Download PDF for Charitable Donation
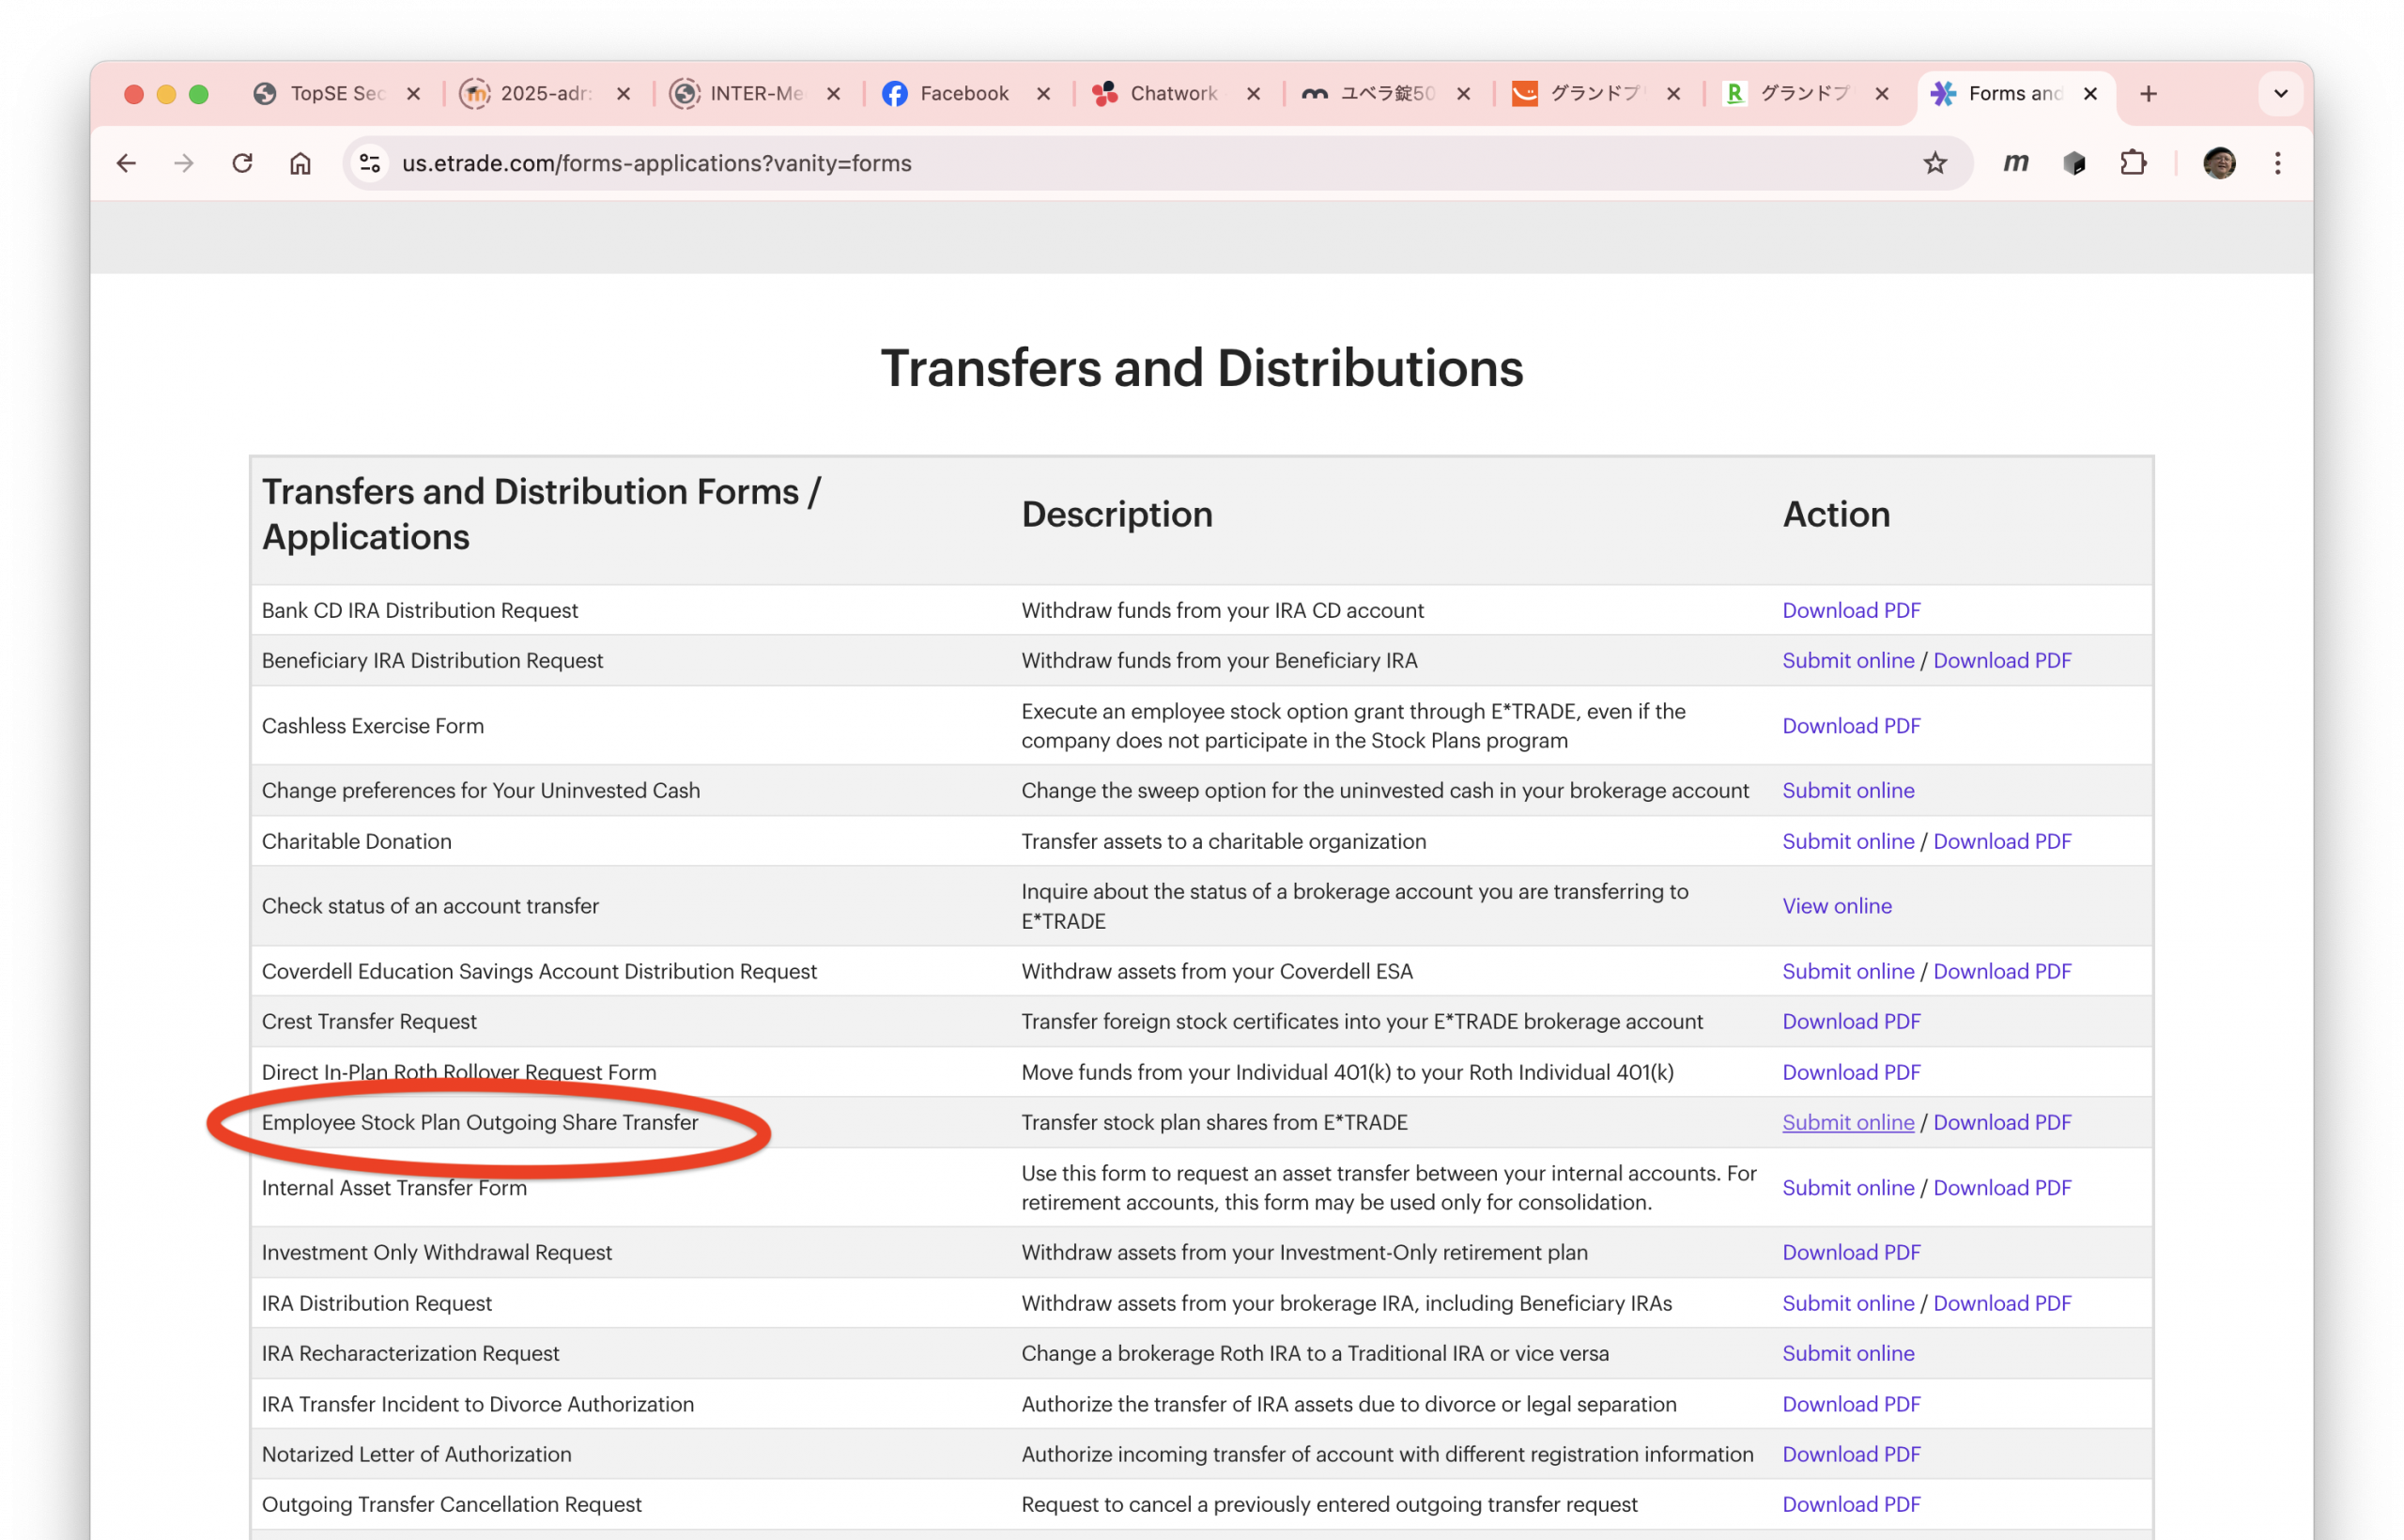 (x=2001, y=841)
